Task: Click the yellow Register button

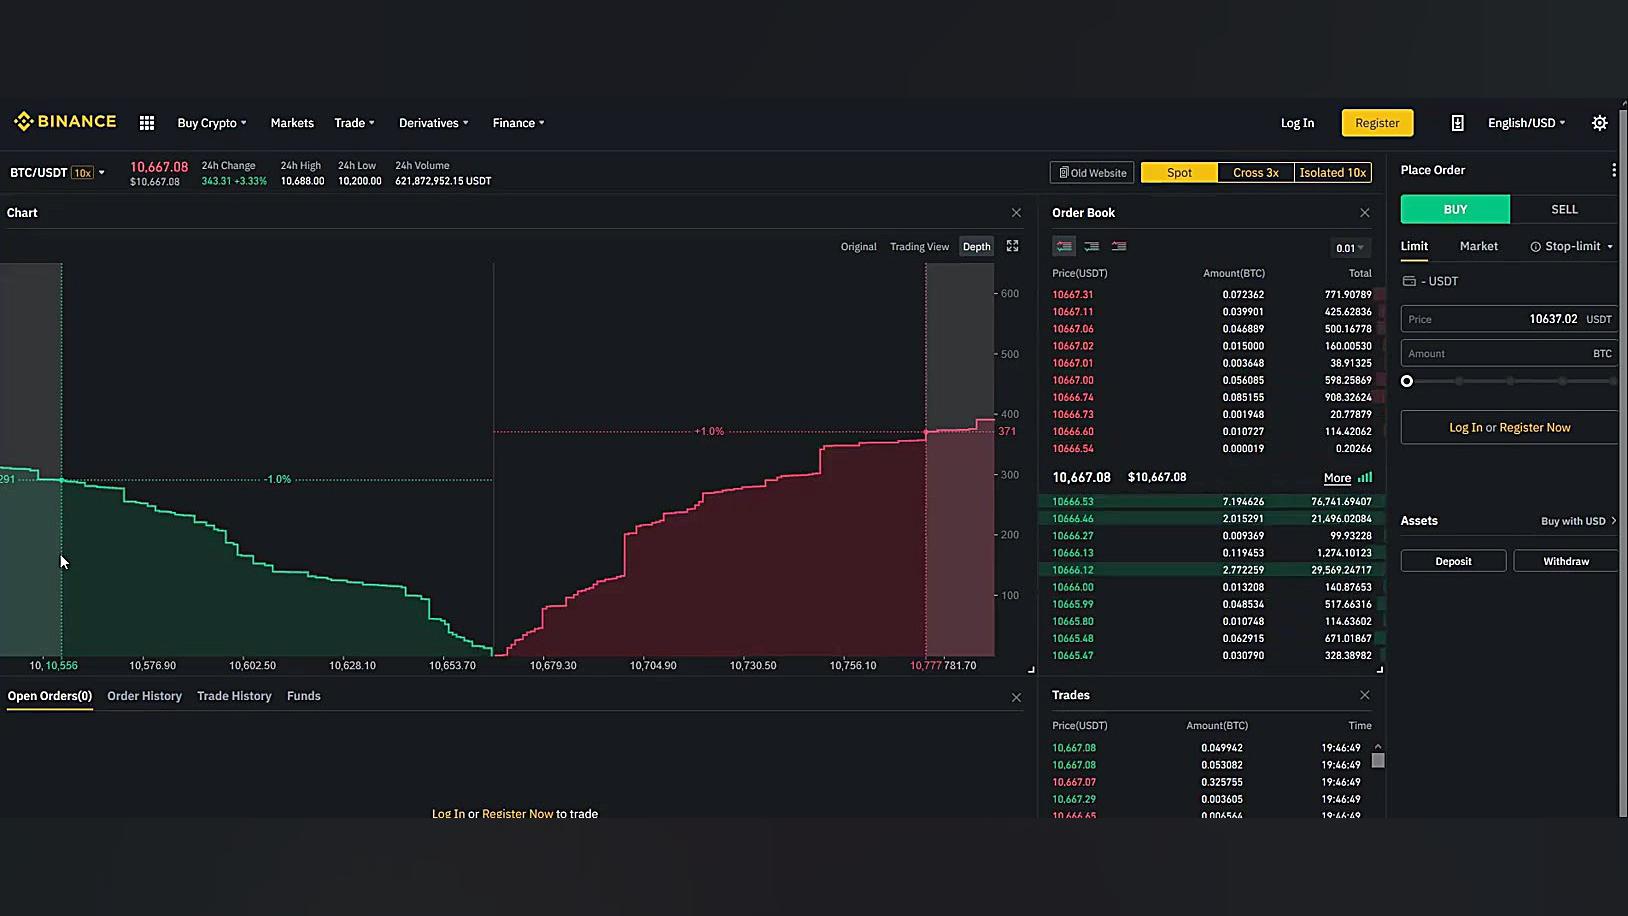Action: click(1377, 123)
